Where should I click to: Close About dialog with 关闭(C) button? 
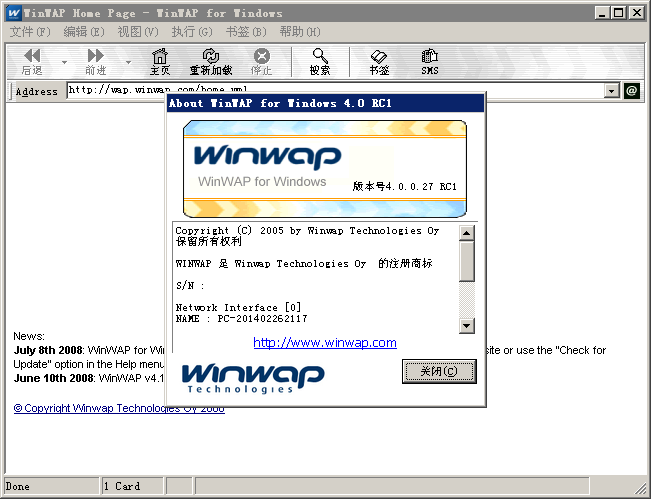click(x=439, y=371)
